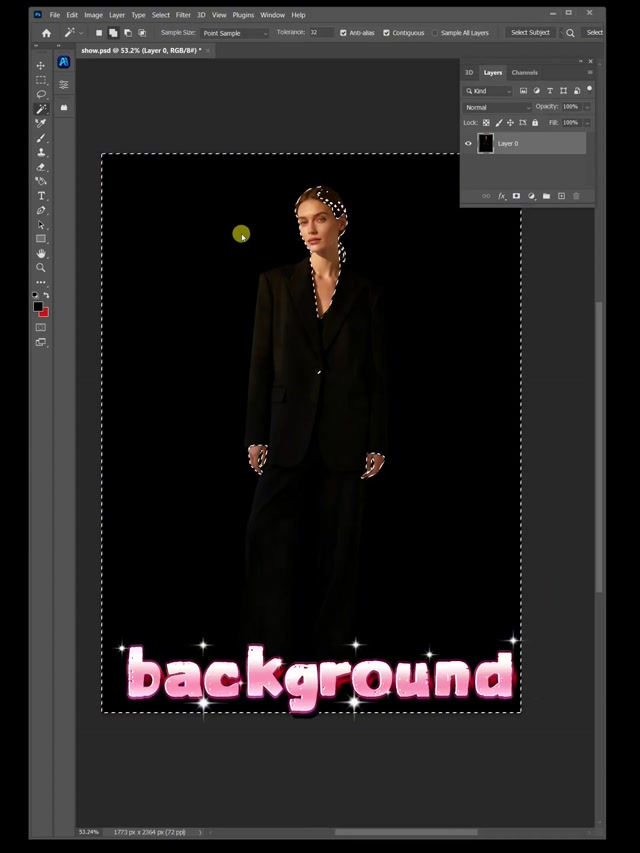Click the foreground color swatch
The width and height of the screenshot is (640, 853).
tap(38, 307)
